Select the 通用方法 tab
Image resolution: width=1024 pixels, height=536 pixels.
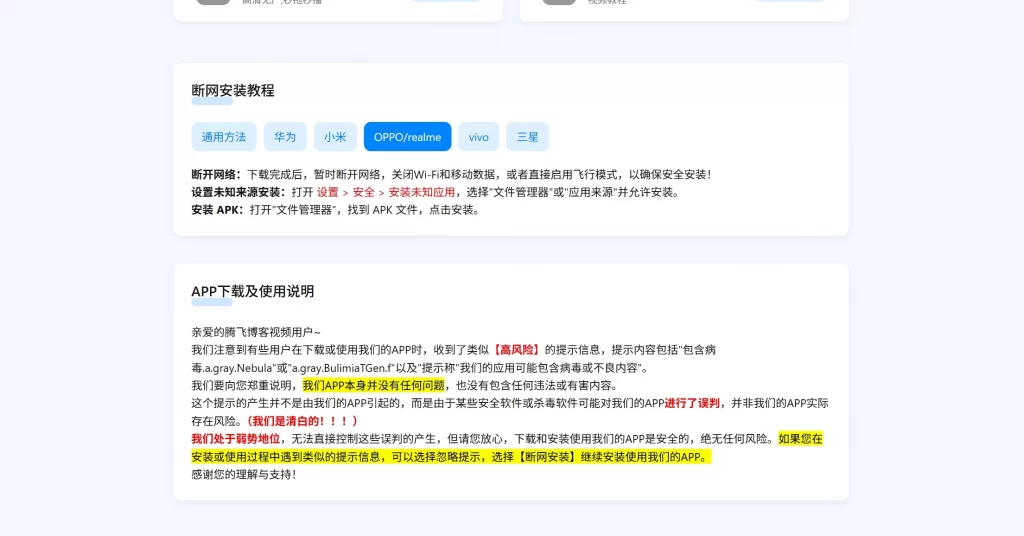click(223, 136)
